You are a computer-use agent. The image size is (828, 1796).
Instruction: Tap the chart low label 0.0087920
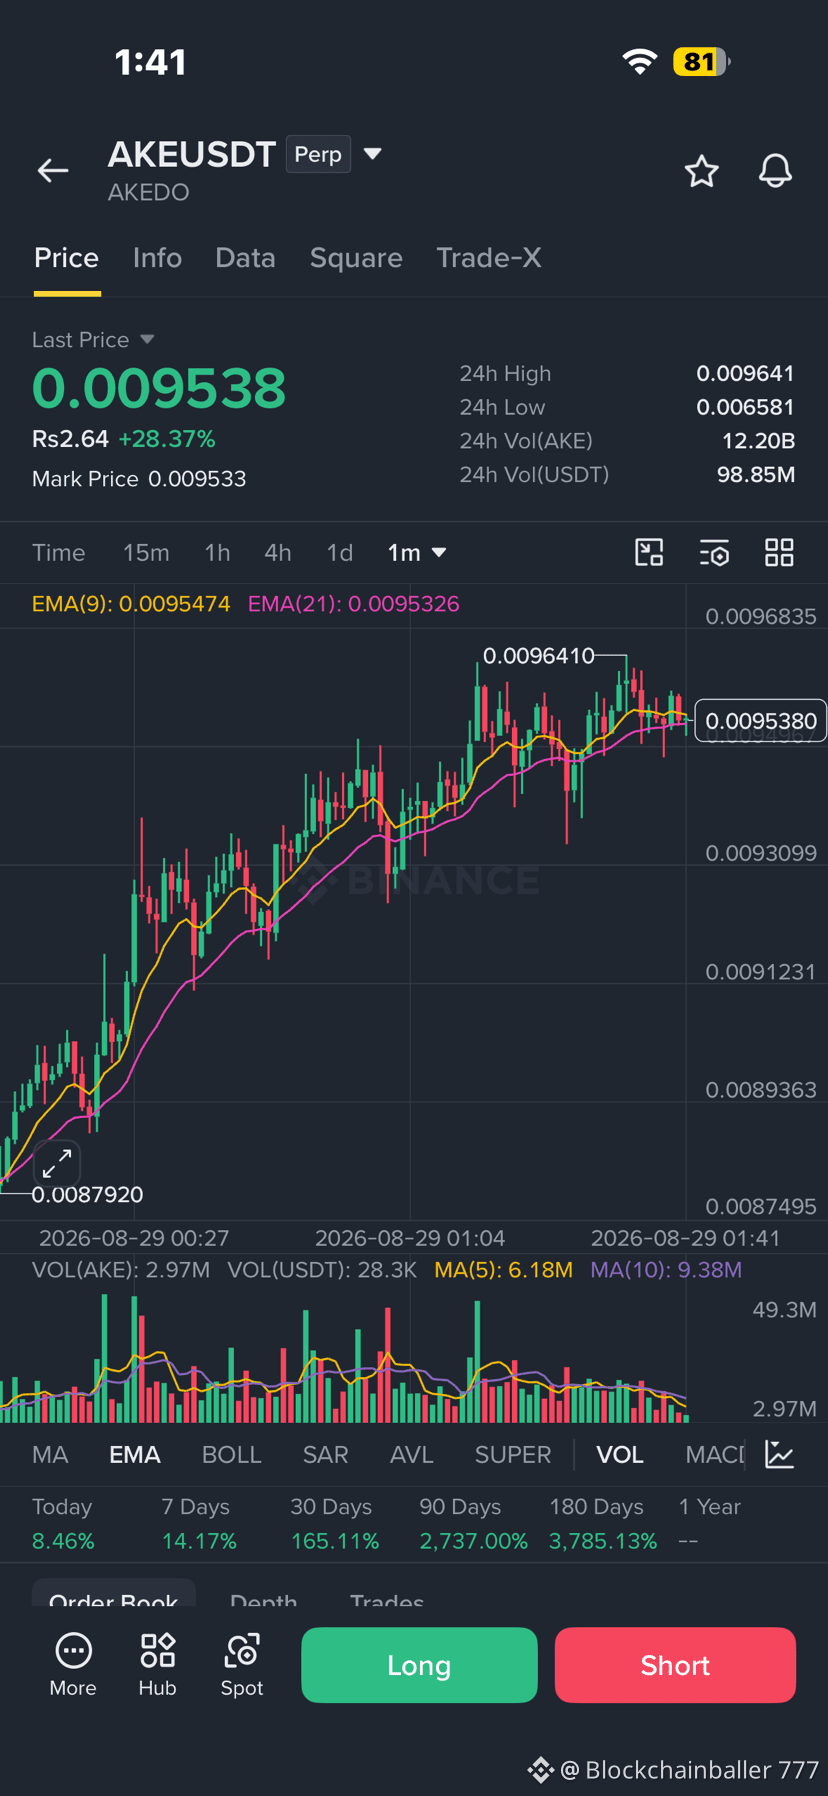tap(88, 1195)
